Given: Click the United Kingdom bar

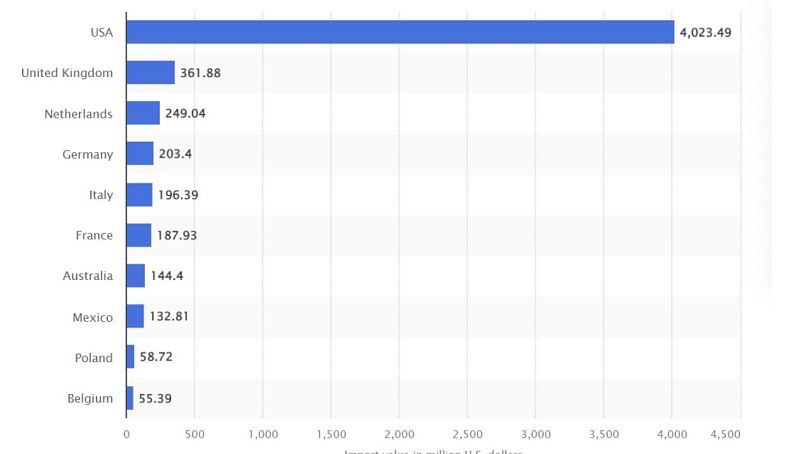Looking at the screenshot, I should [x=151, y=73].
